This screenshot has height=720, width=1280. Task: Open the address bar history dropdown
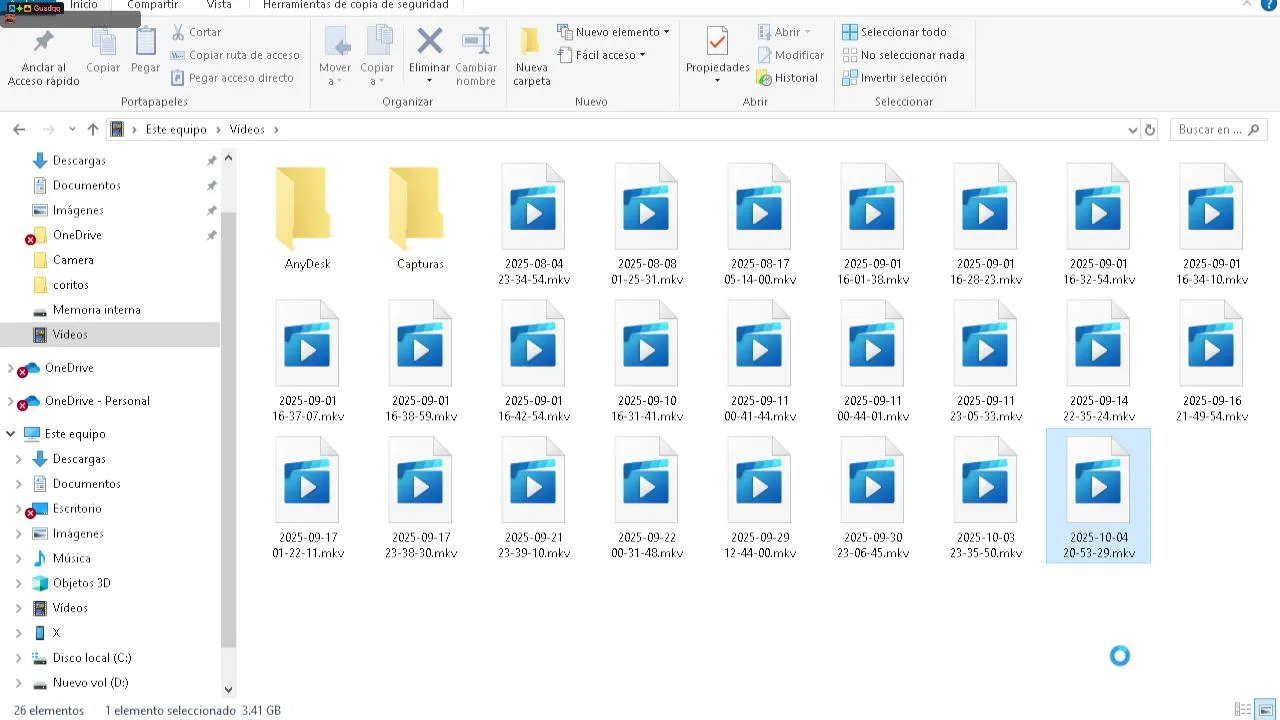pos(1132,130)
